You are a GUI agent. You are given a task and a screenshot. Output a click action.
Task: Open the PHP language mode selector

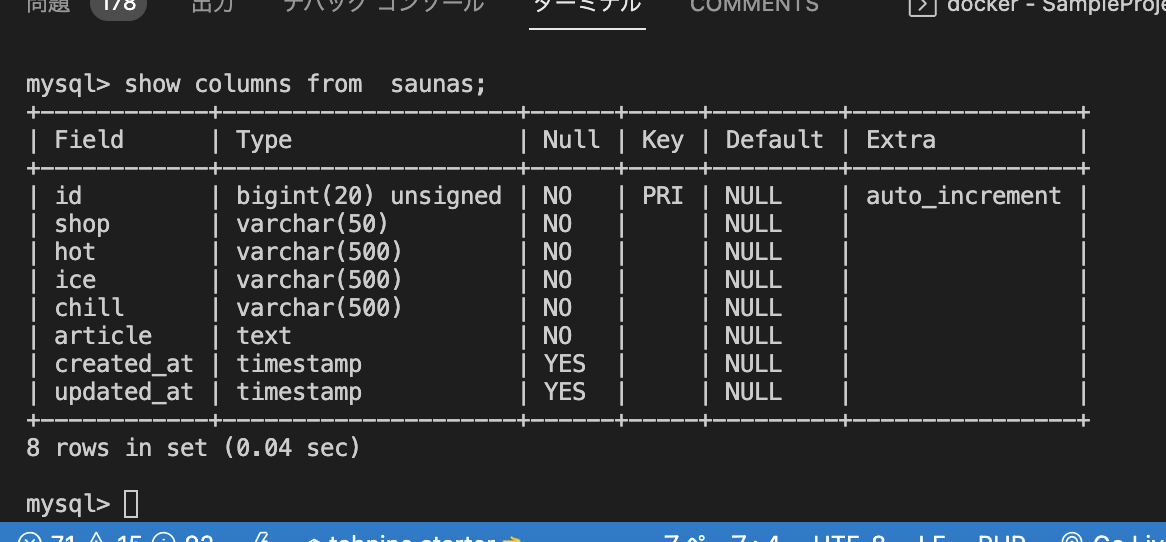[x=1003, y=537]
